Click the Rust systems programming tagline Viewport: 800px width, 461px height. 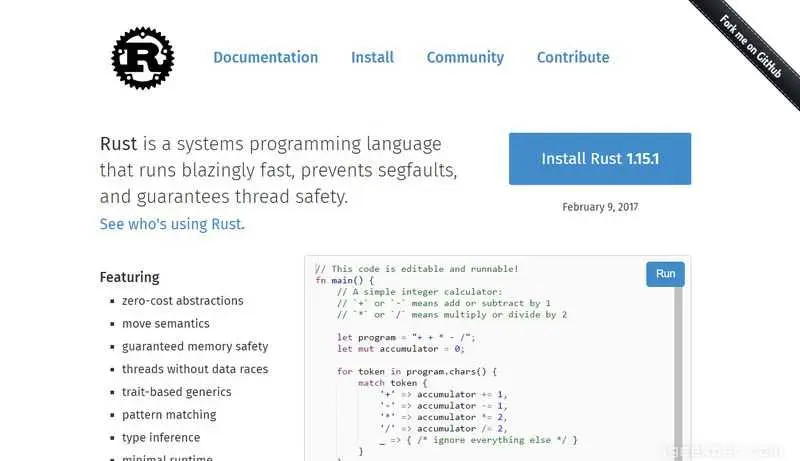point(279,170)
